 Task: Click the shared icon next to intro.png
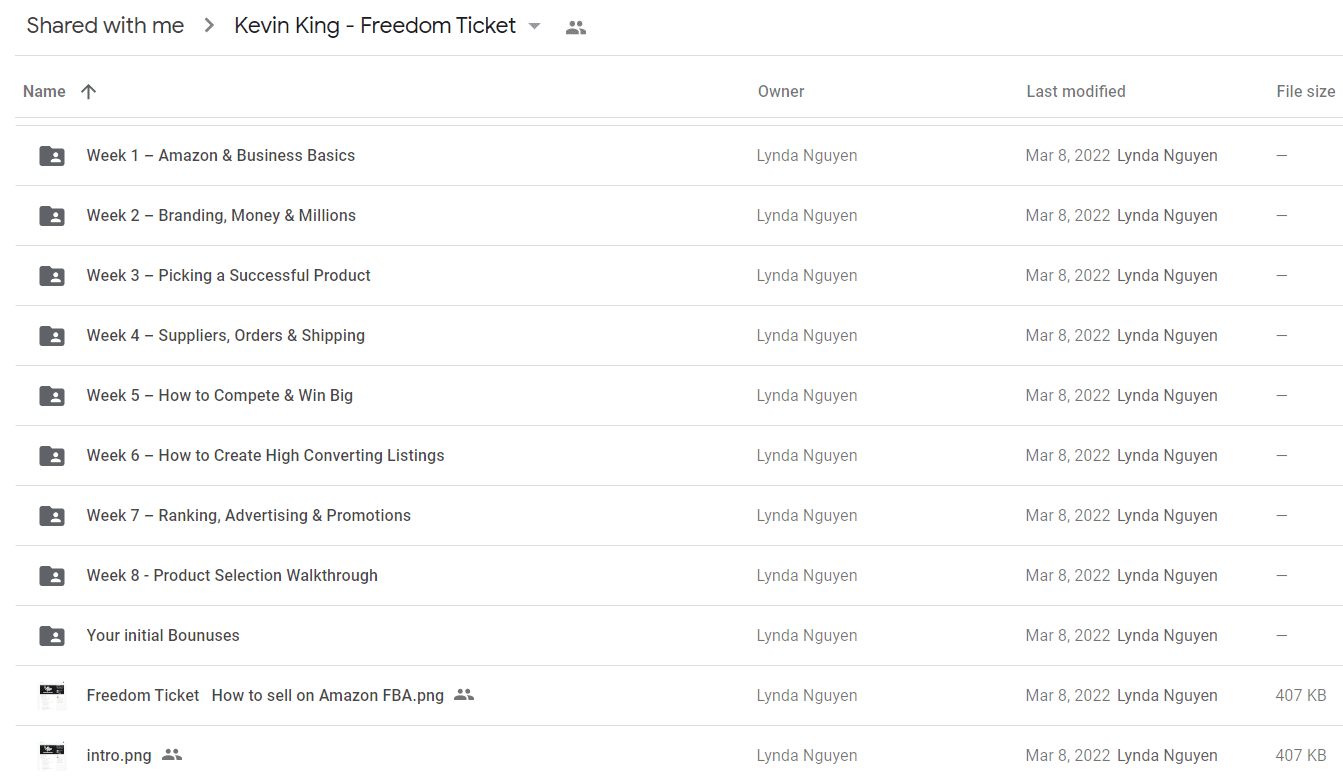pos(172,755)
